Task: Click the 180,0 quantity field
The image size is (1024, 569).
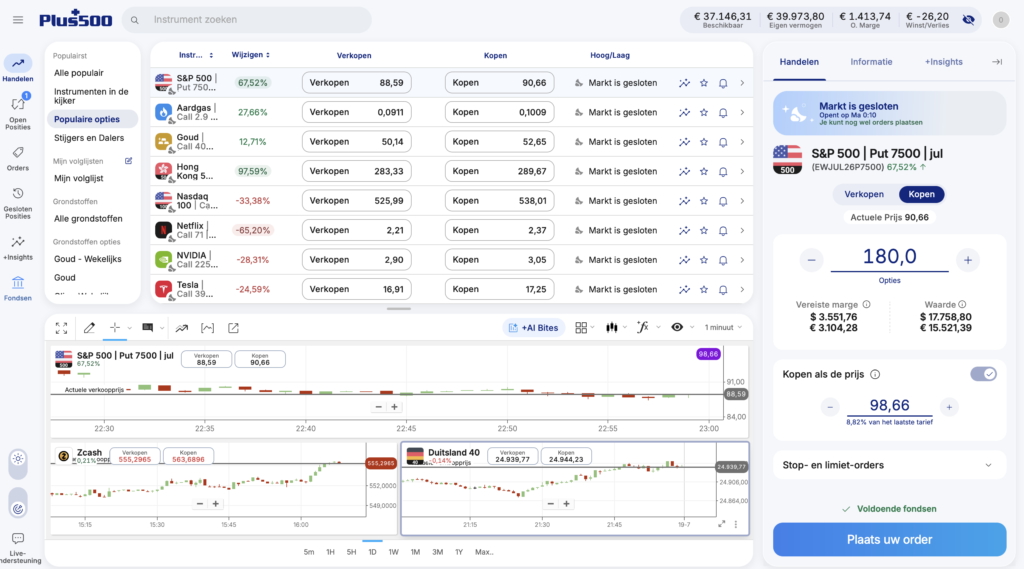Action: coord(889,257)
